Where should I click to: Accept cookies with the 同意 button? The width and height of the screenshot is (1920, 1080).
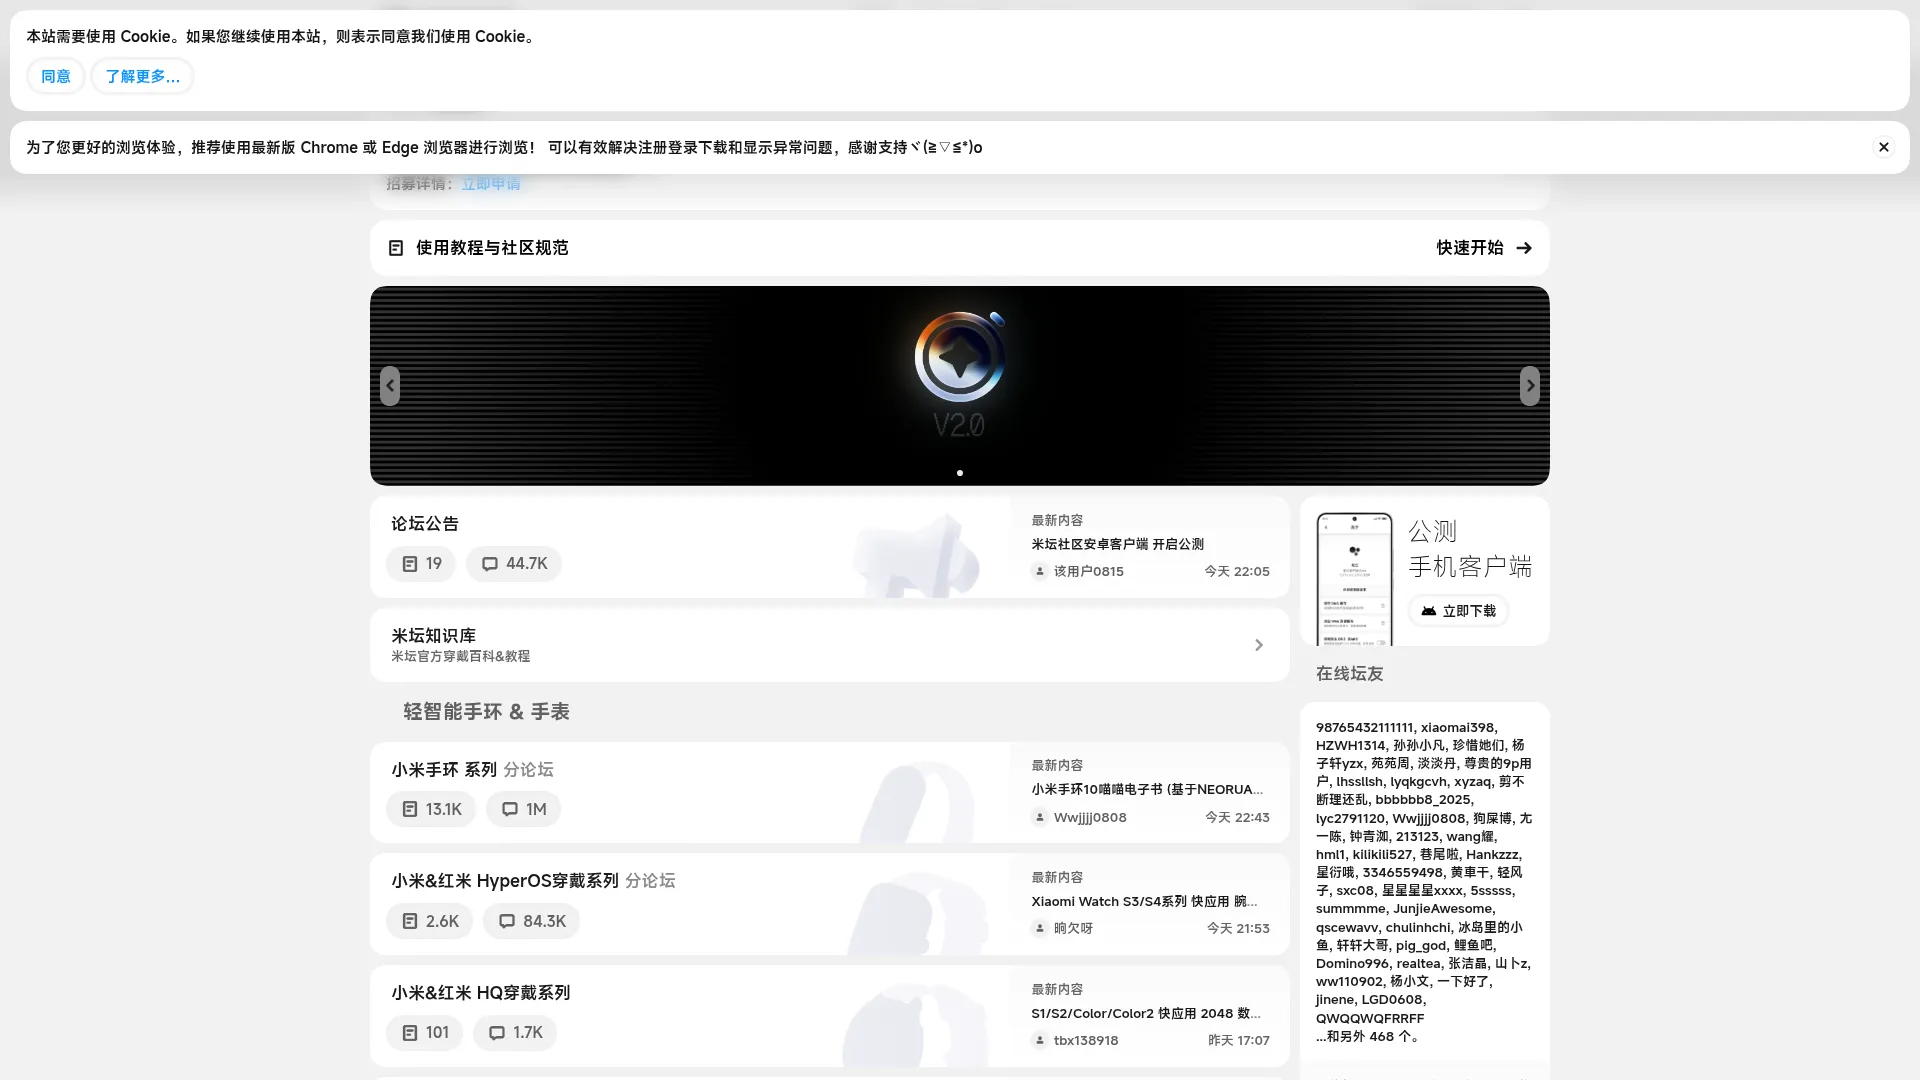pyautogui.click(x=56, y=77)
